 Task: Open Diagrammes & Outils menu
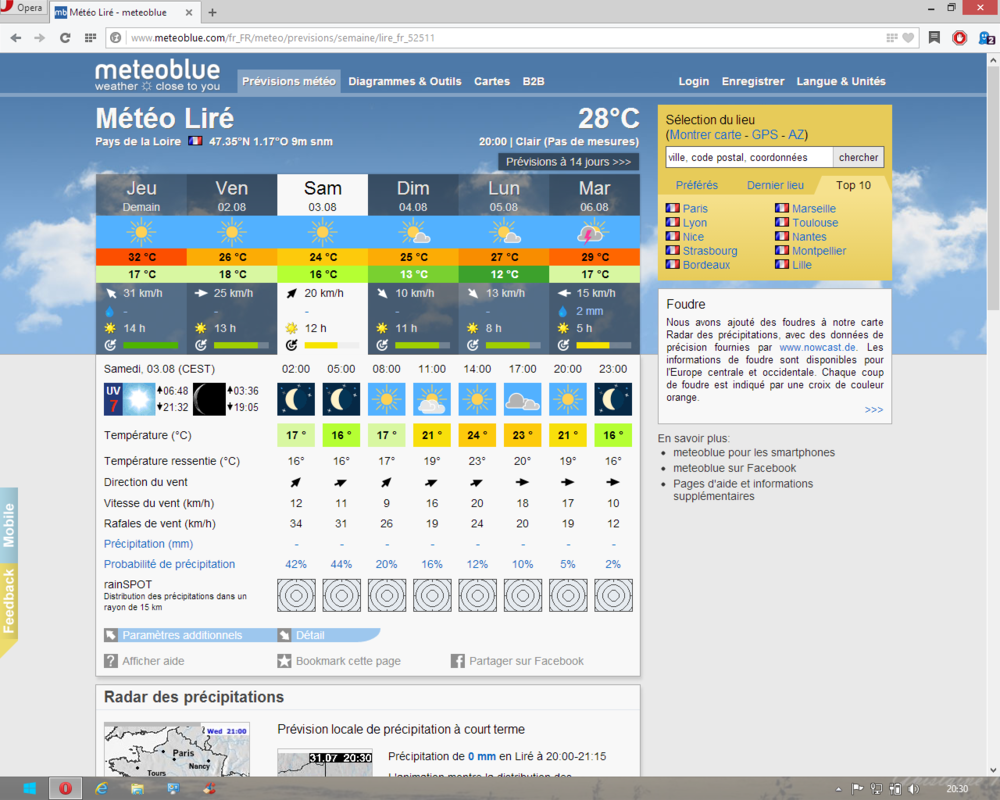point(404,82)
